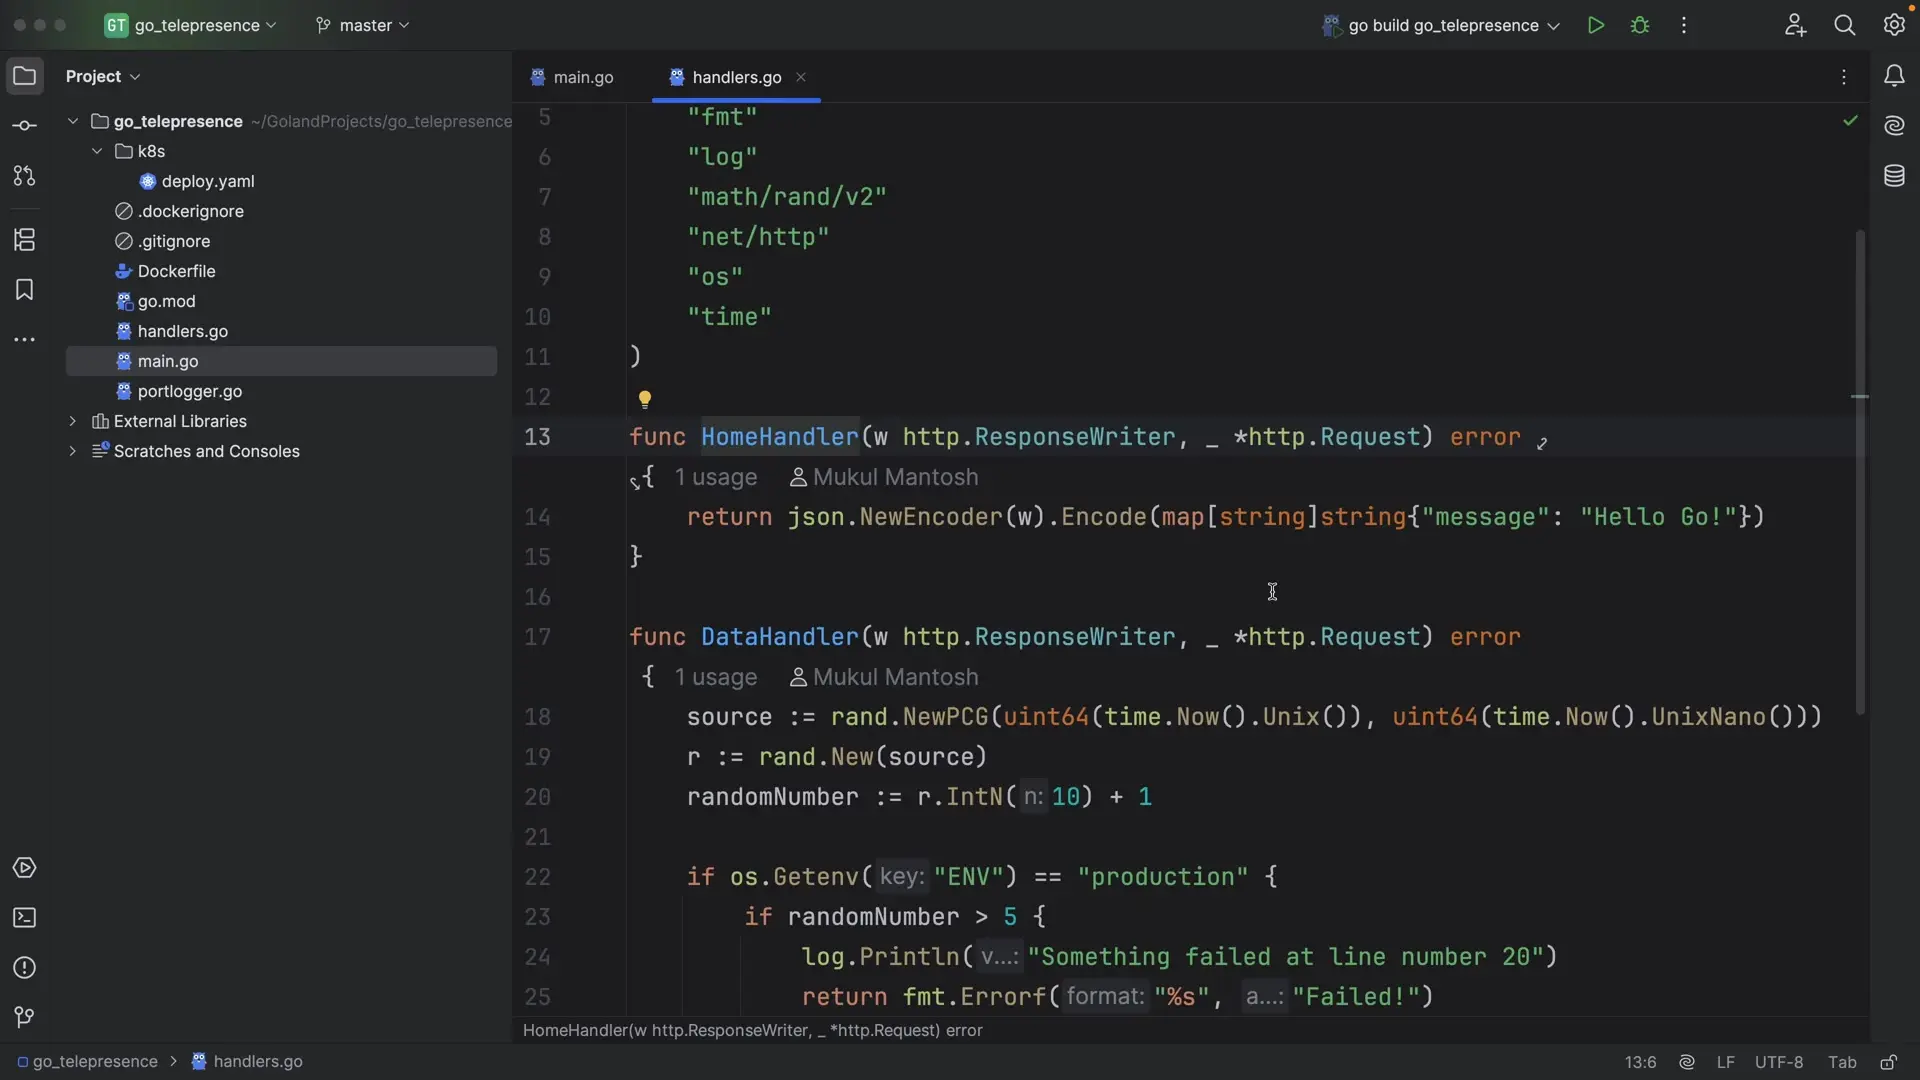Open go_telepresence project dropdown

coord(205,25)
